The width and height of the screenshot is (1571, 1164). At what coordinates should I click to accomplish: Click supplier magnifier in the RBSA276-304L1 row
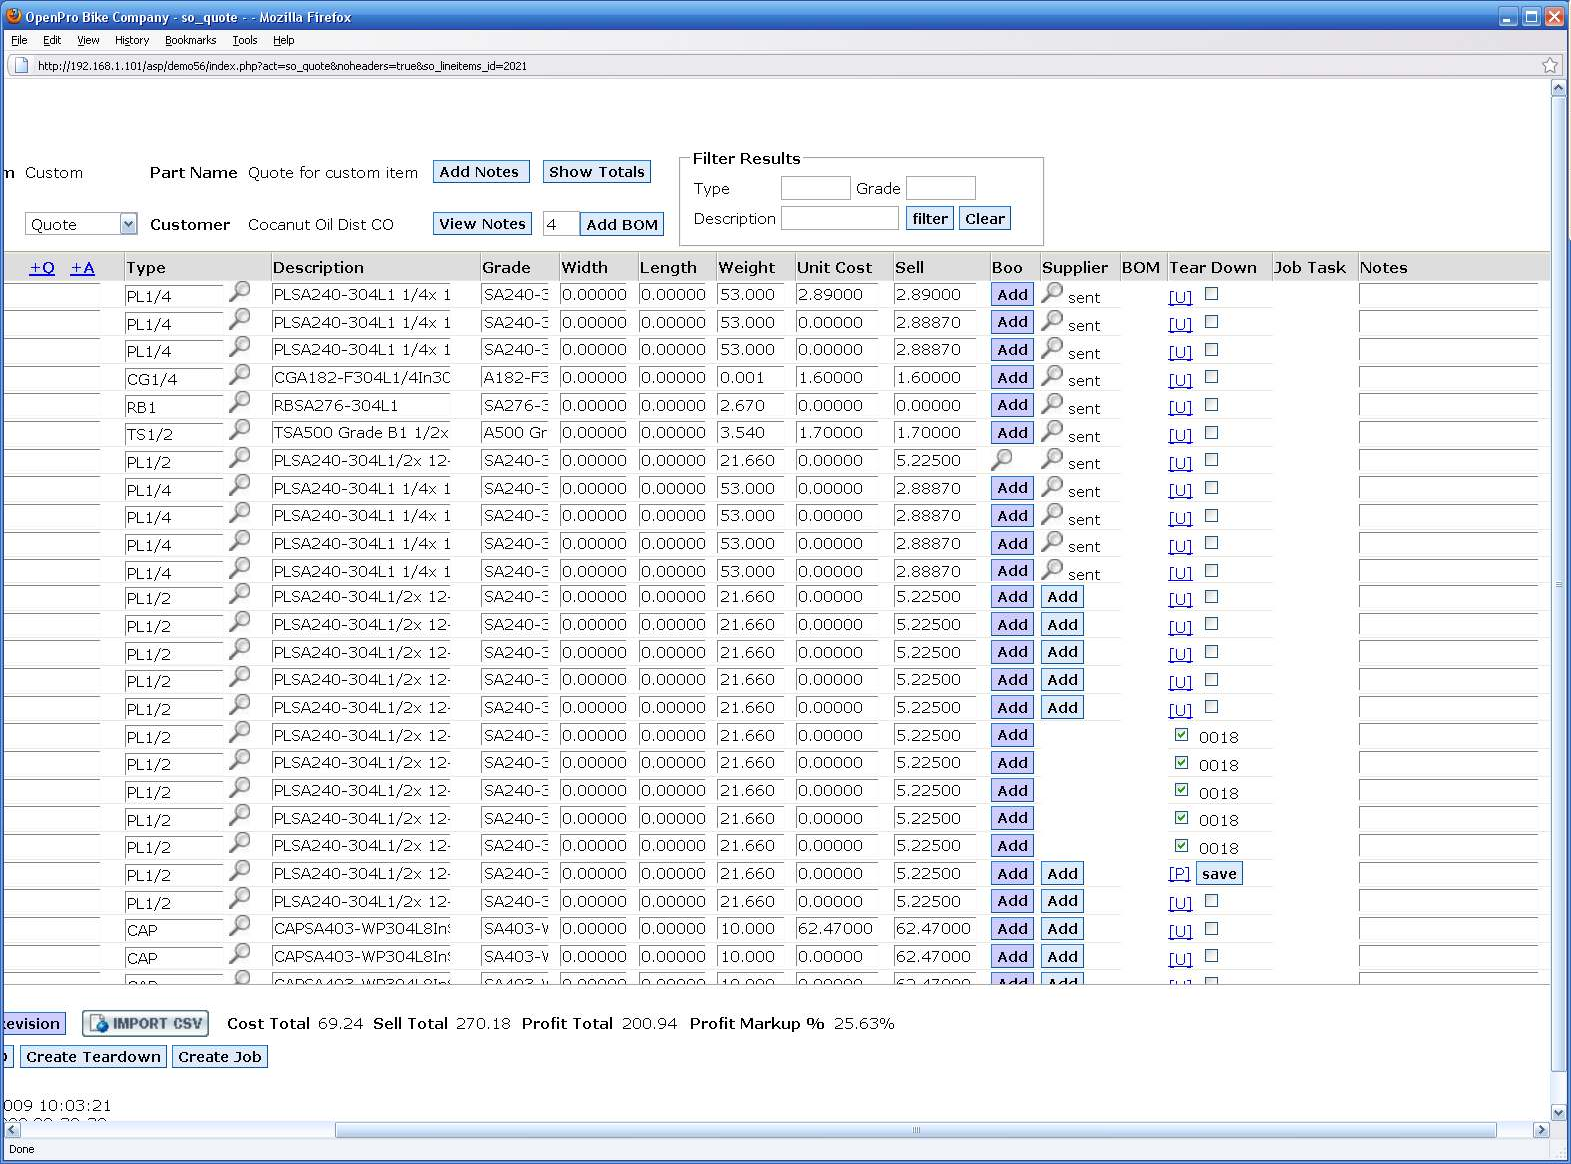click(1052, 404)
